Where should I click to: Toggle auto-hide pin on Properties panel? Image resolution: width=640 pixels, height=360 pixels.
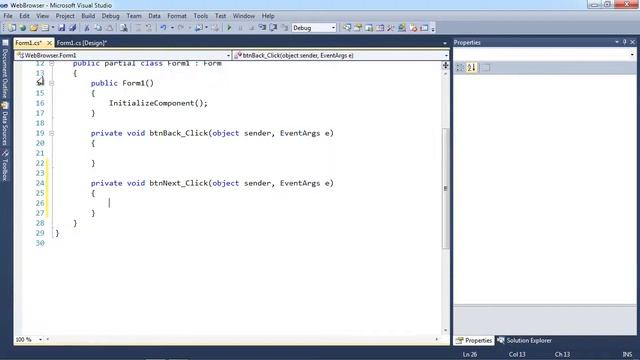click(624, 42)
